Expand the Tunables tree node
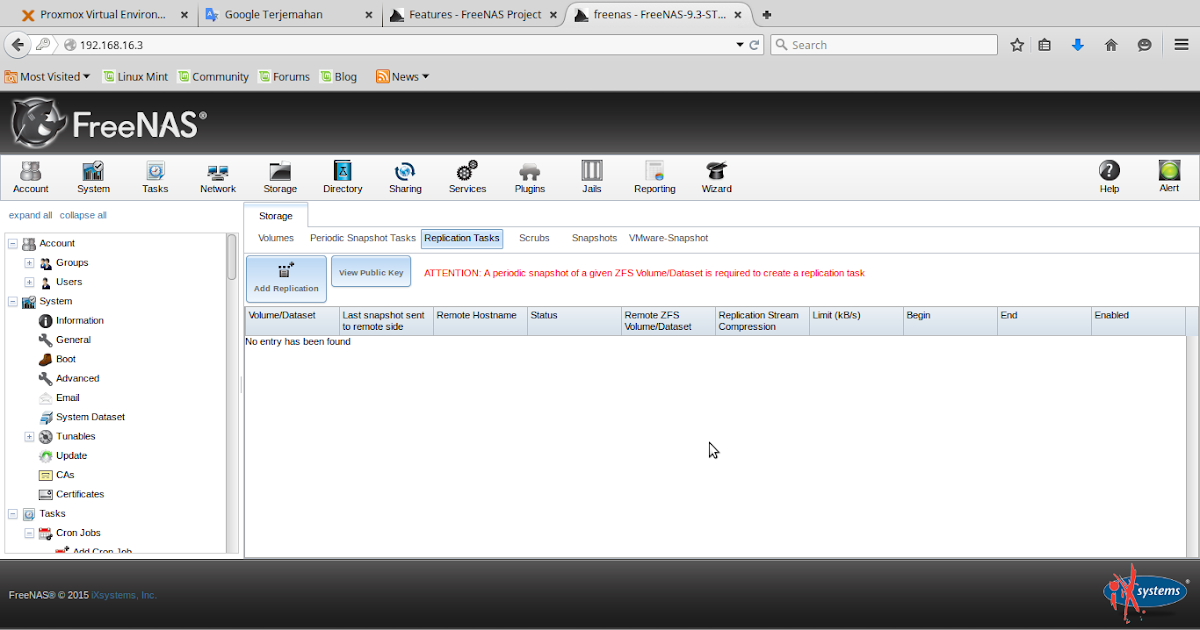 coord(29,436)
